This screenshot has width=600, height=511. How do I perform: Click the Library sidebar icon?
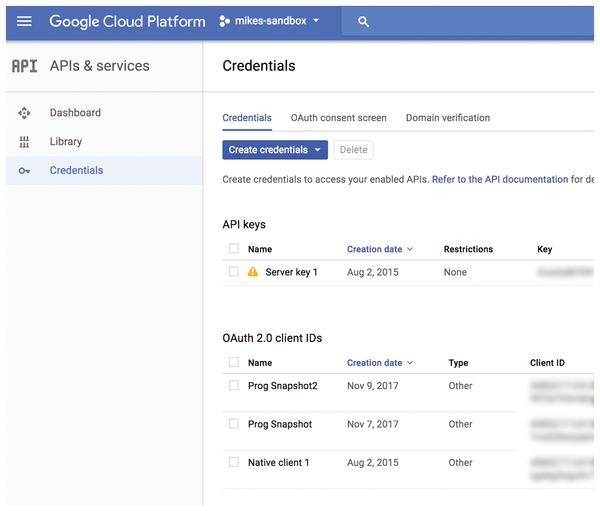pyautogui.click(x=24, y=142)
